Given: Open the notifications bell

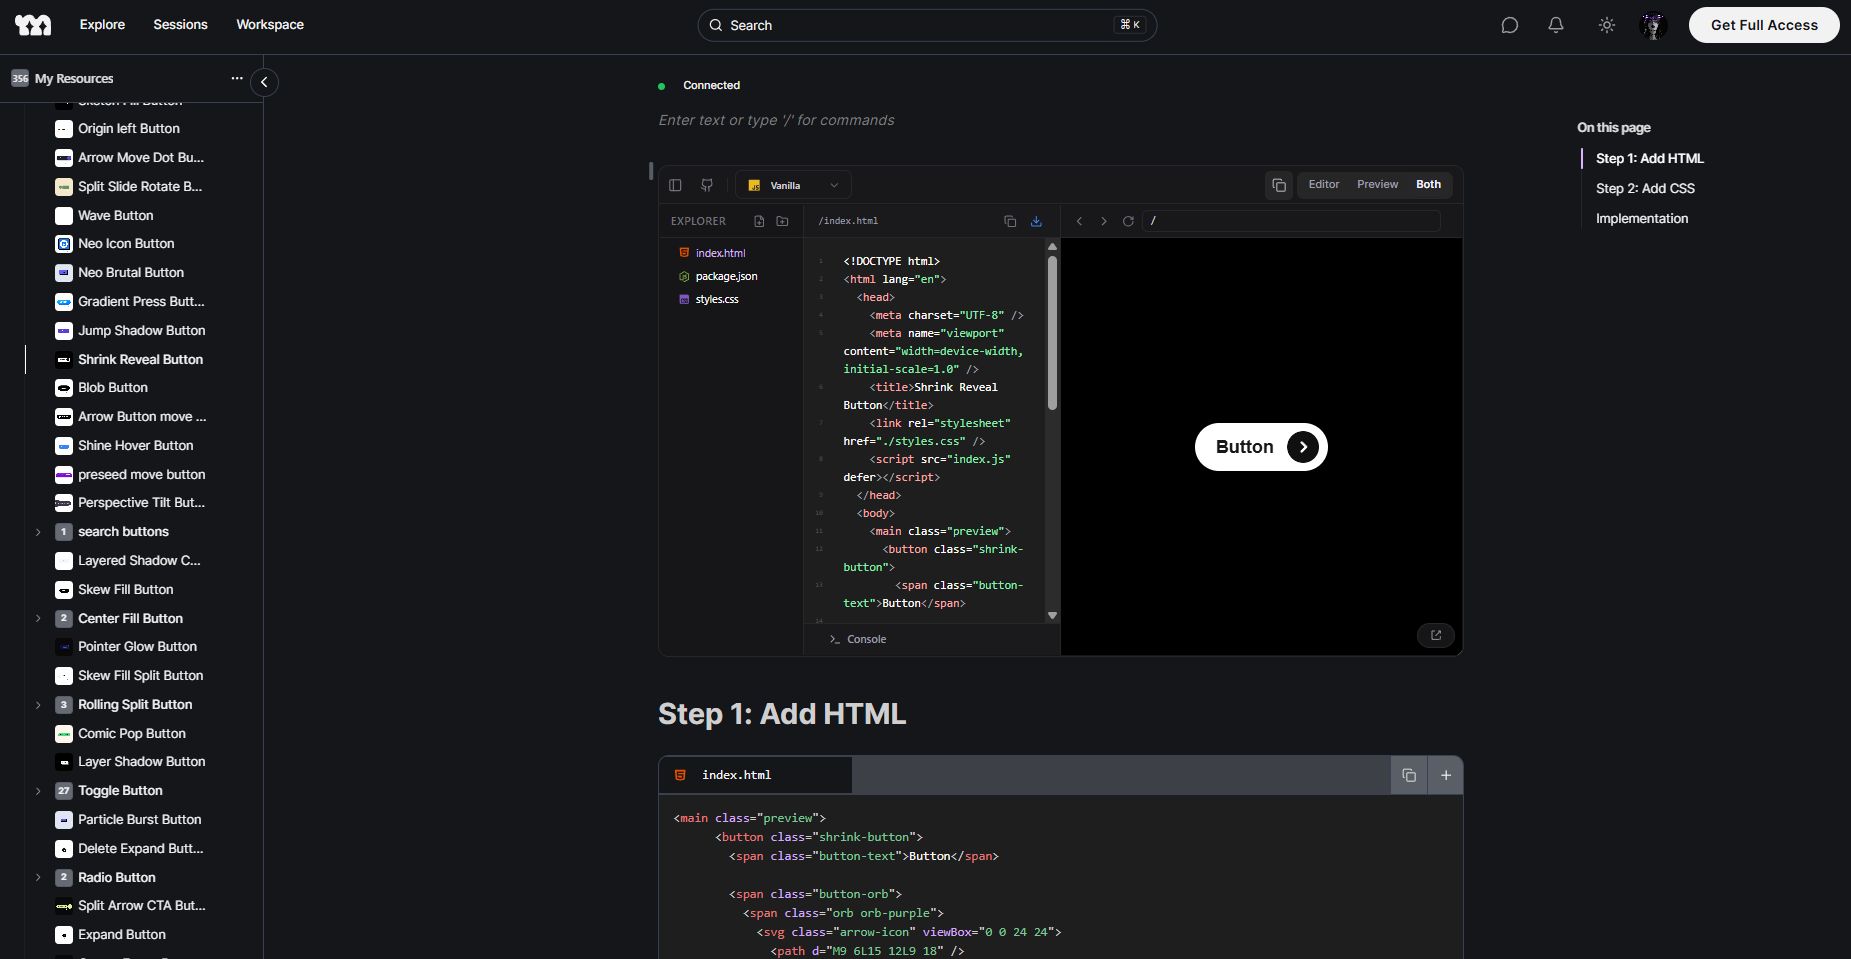Looking at the screenshot, I should 1556,25.
